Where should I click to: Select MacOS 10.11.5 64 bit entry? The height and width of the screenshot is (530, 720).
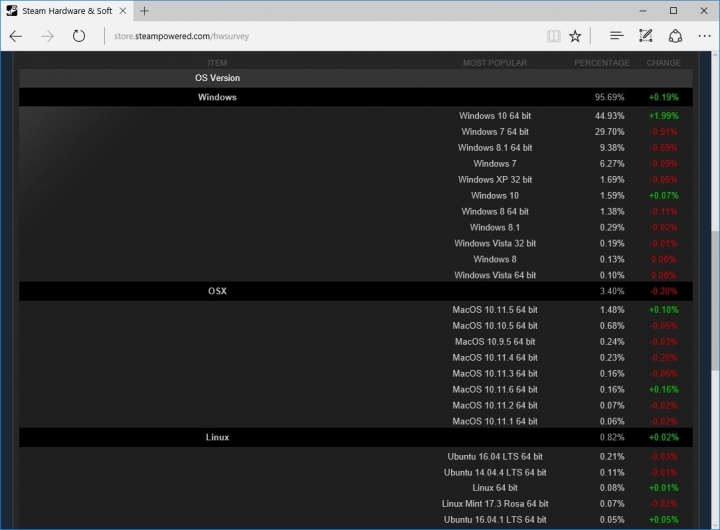click(495, 310)
